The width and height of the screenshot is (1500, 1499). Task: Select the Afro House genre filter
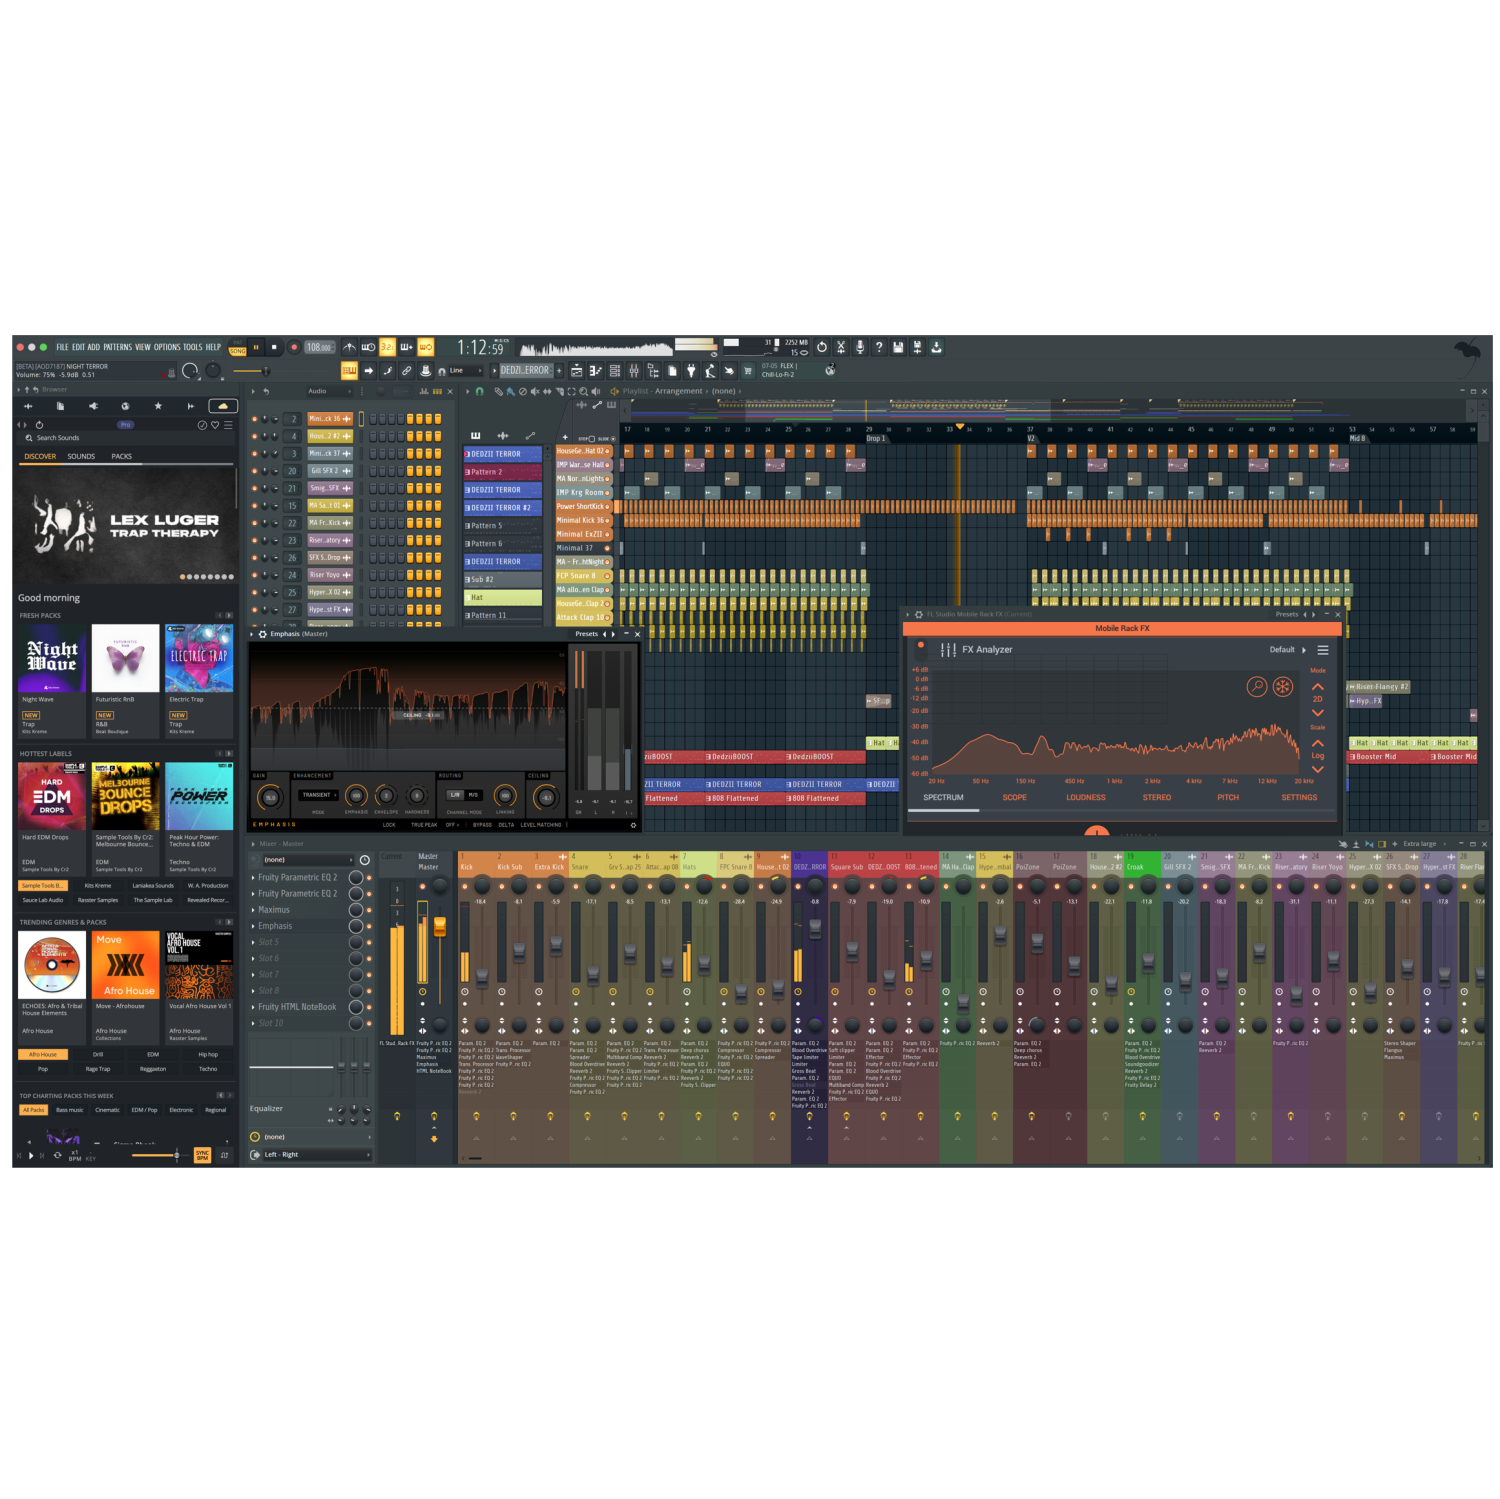tap(42, 1053)
